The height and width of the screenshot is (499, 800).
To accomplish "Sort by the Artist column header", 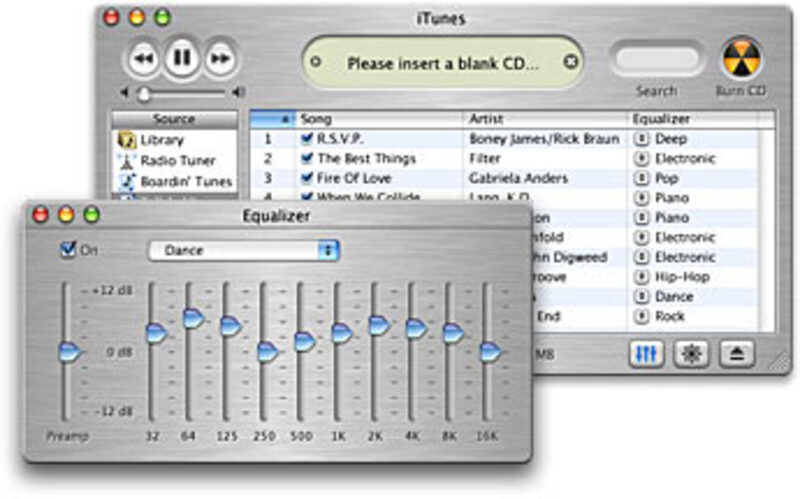I will [545, 119].
